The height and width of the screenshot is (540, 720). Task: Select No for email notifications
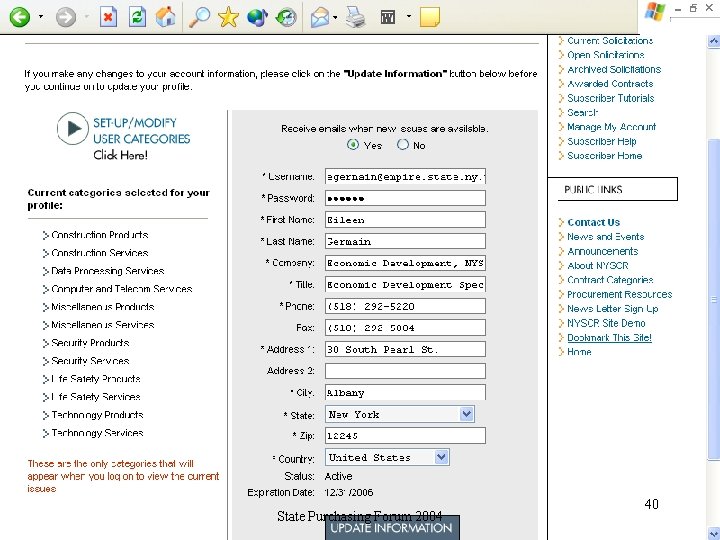403,145
